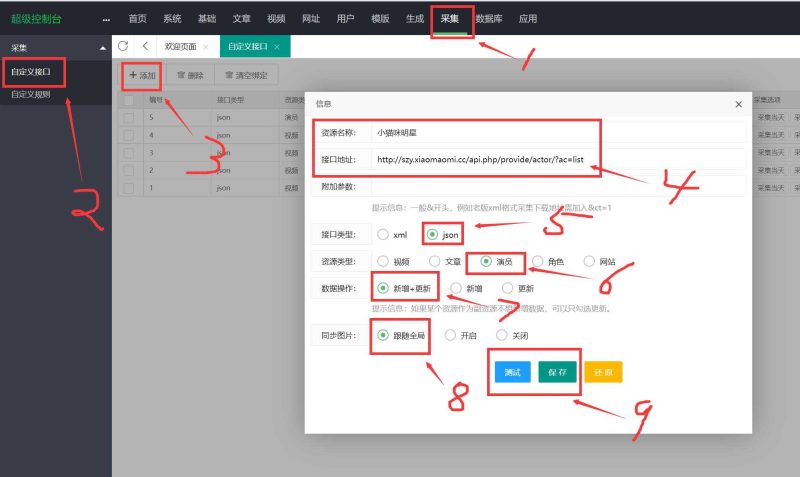
Task: Close the 自定义接口 tab with its X
Action: tap(276, 47)
